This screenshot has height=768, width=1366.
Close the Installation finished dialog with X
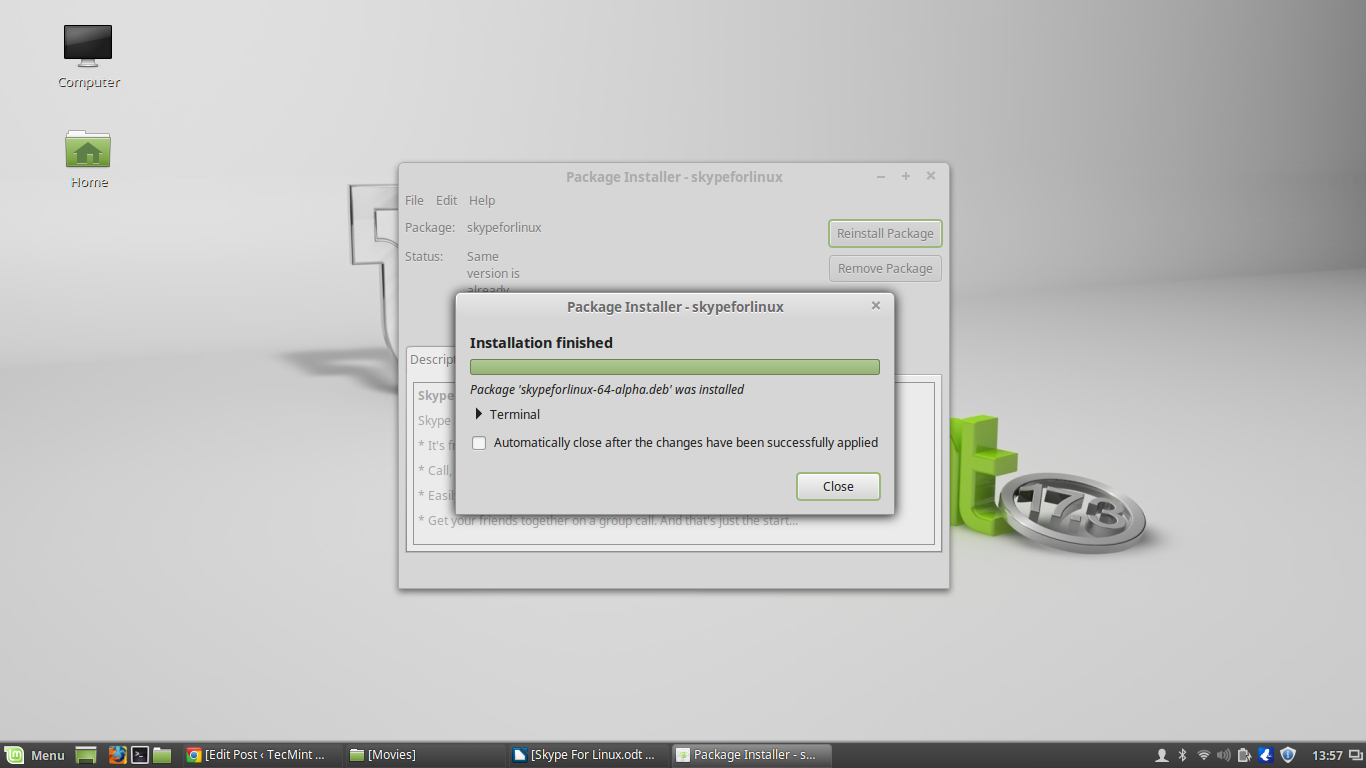876,306
